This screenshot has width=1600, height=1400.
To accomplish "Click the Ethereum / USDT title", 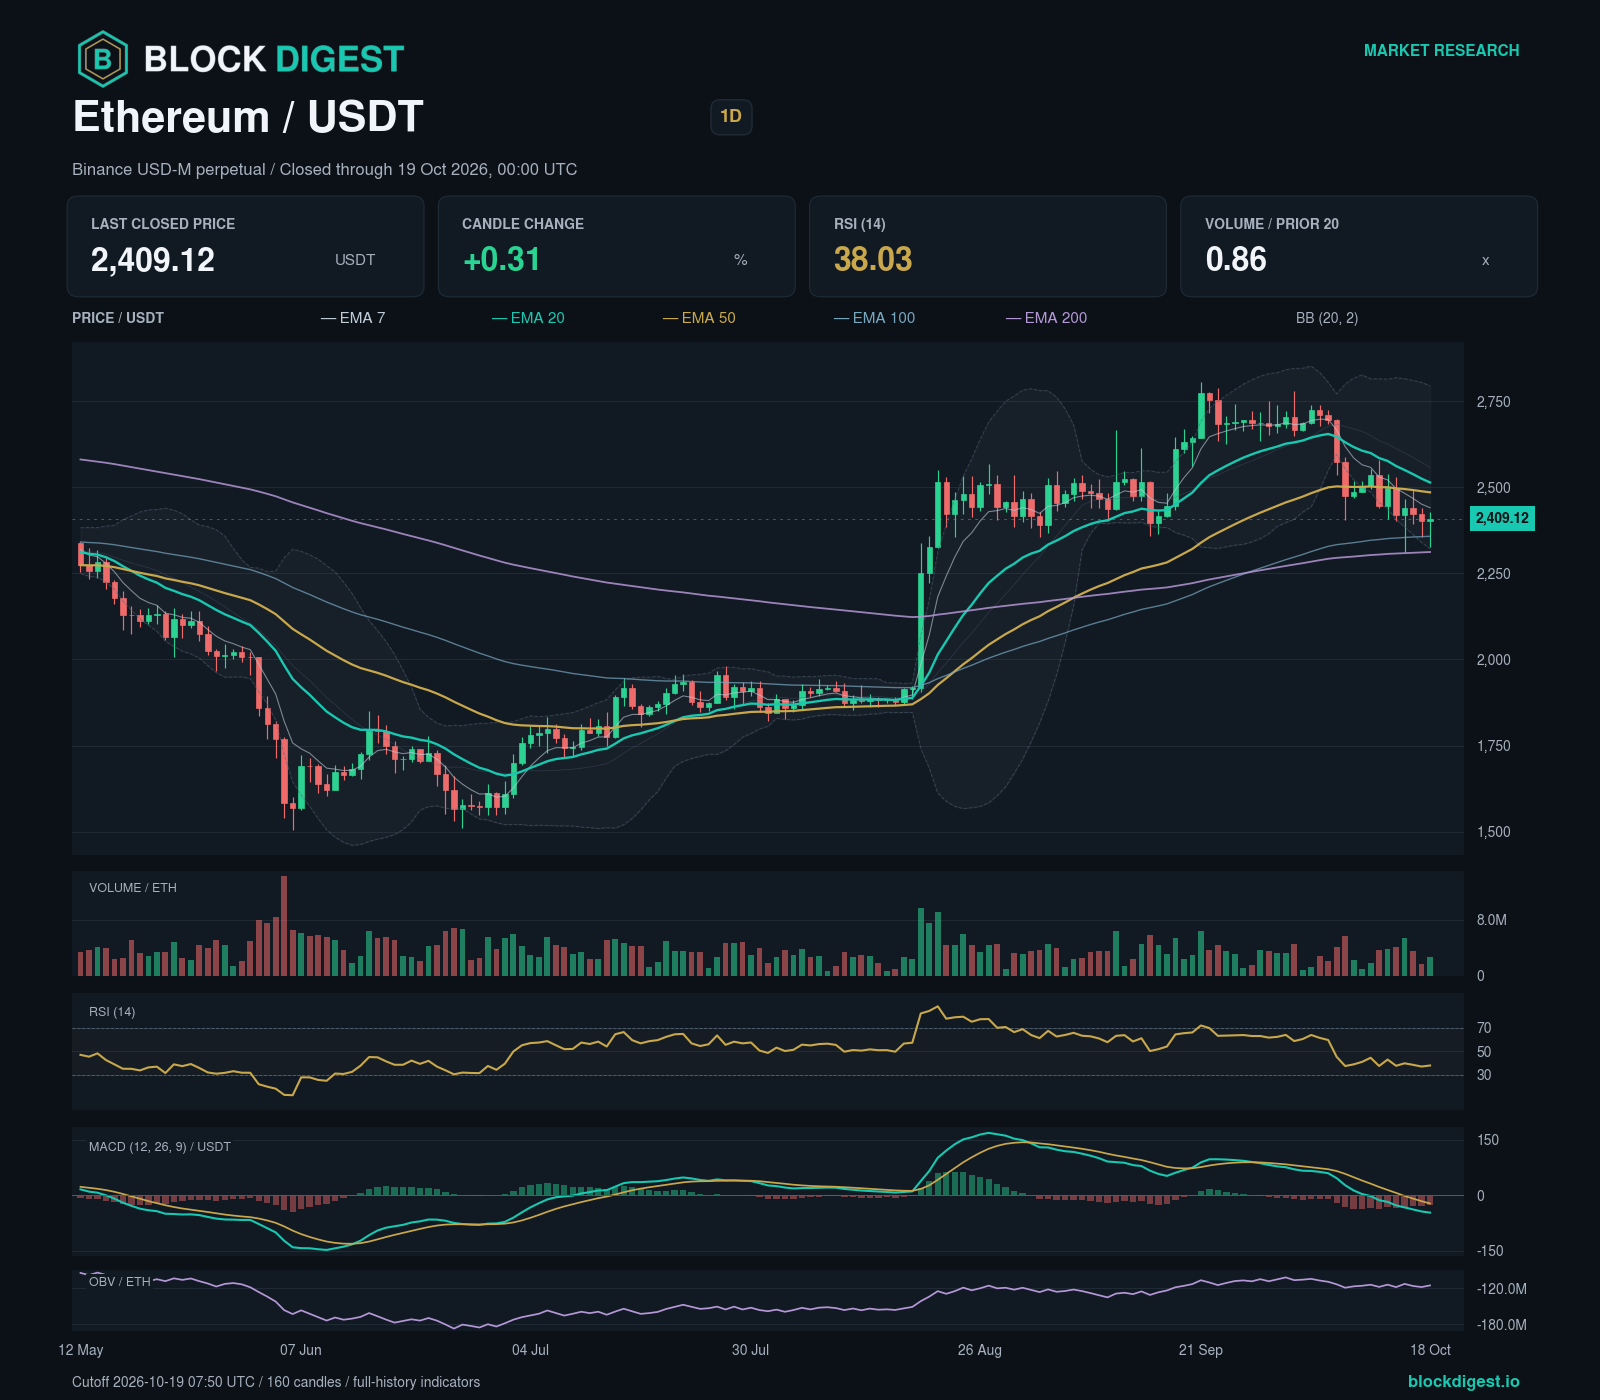I will point(248,117).
